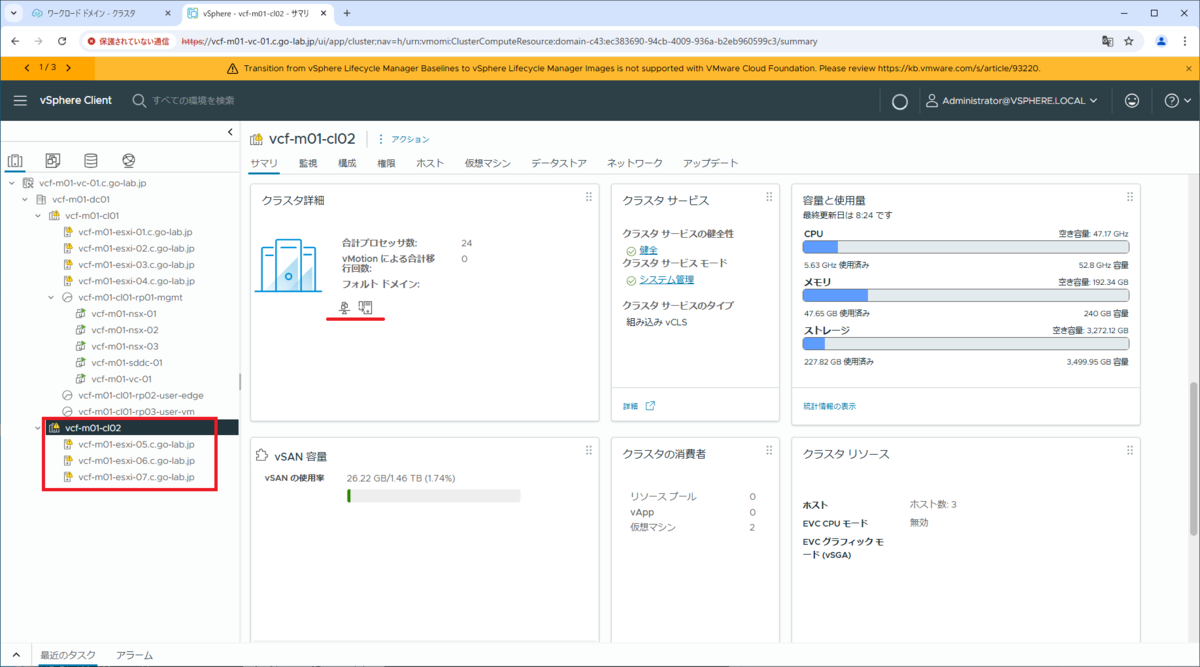This screenshot has width=1200, height=667.
Task: Go back in the browser
Action: point(15,41)
